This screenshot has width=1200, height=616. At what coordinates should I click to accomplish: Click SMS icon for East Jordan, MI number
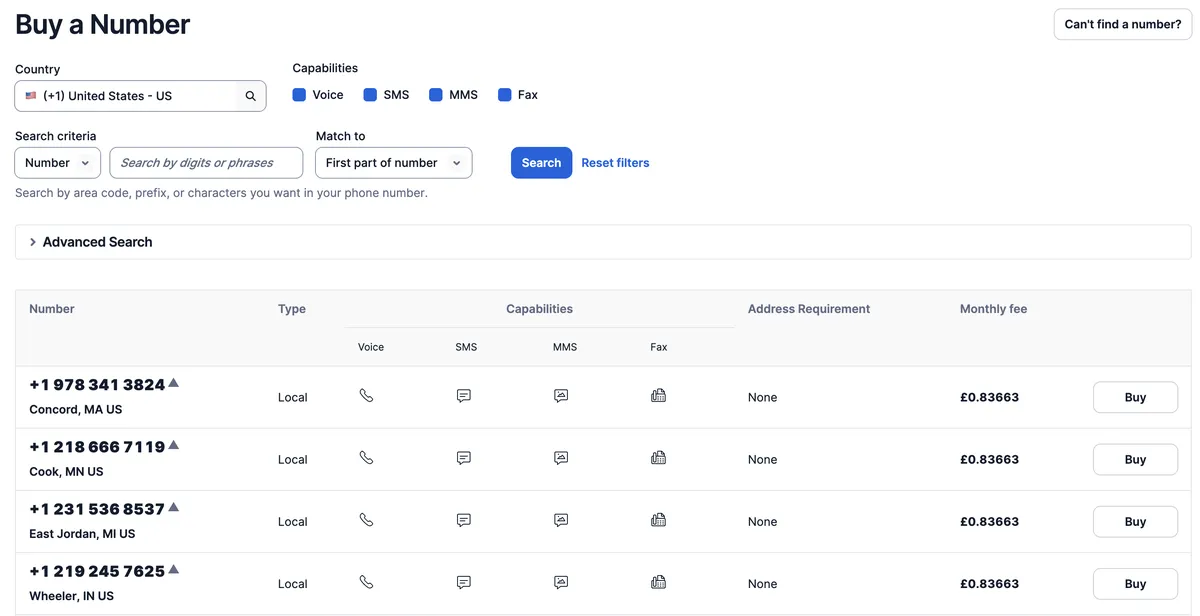point(464,520)
